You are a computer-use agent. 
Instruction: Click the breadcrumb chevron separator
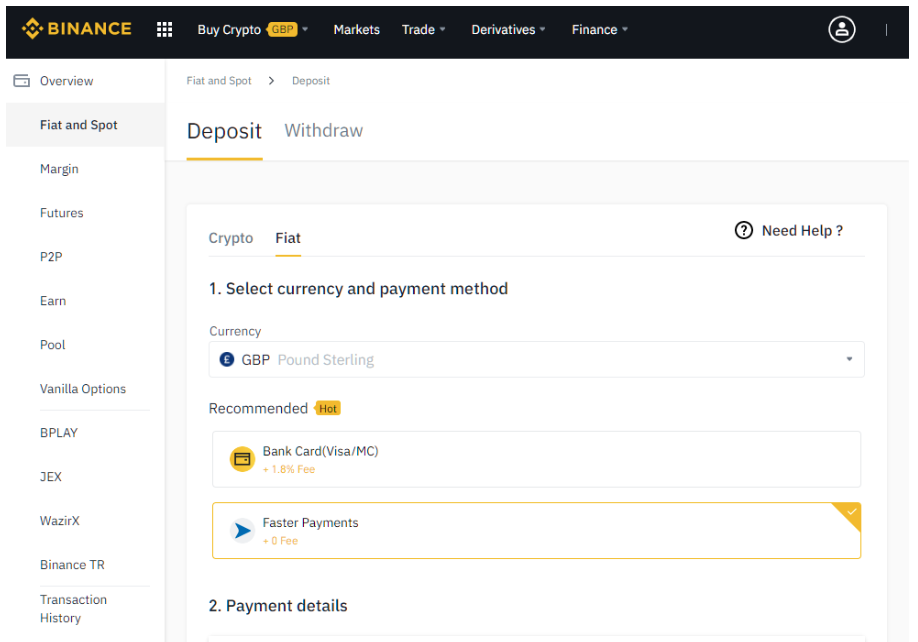pos(271,81)
